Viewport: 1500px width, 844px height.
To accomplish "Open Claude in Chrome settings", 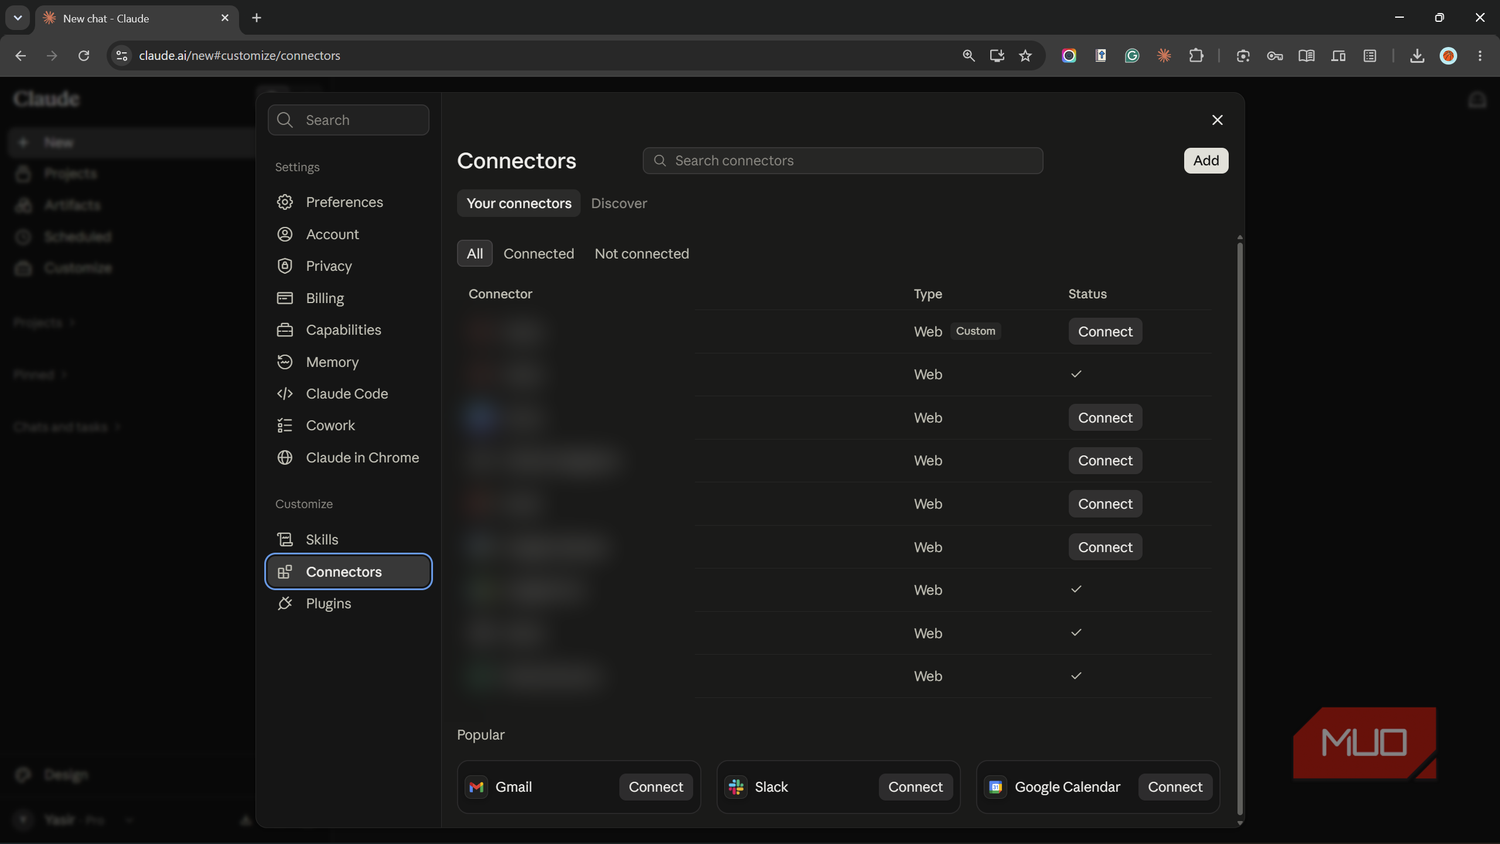I will coord(348,458).
